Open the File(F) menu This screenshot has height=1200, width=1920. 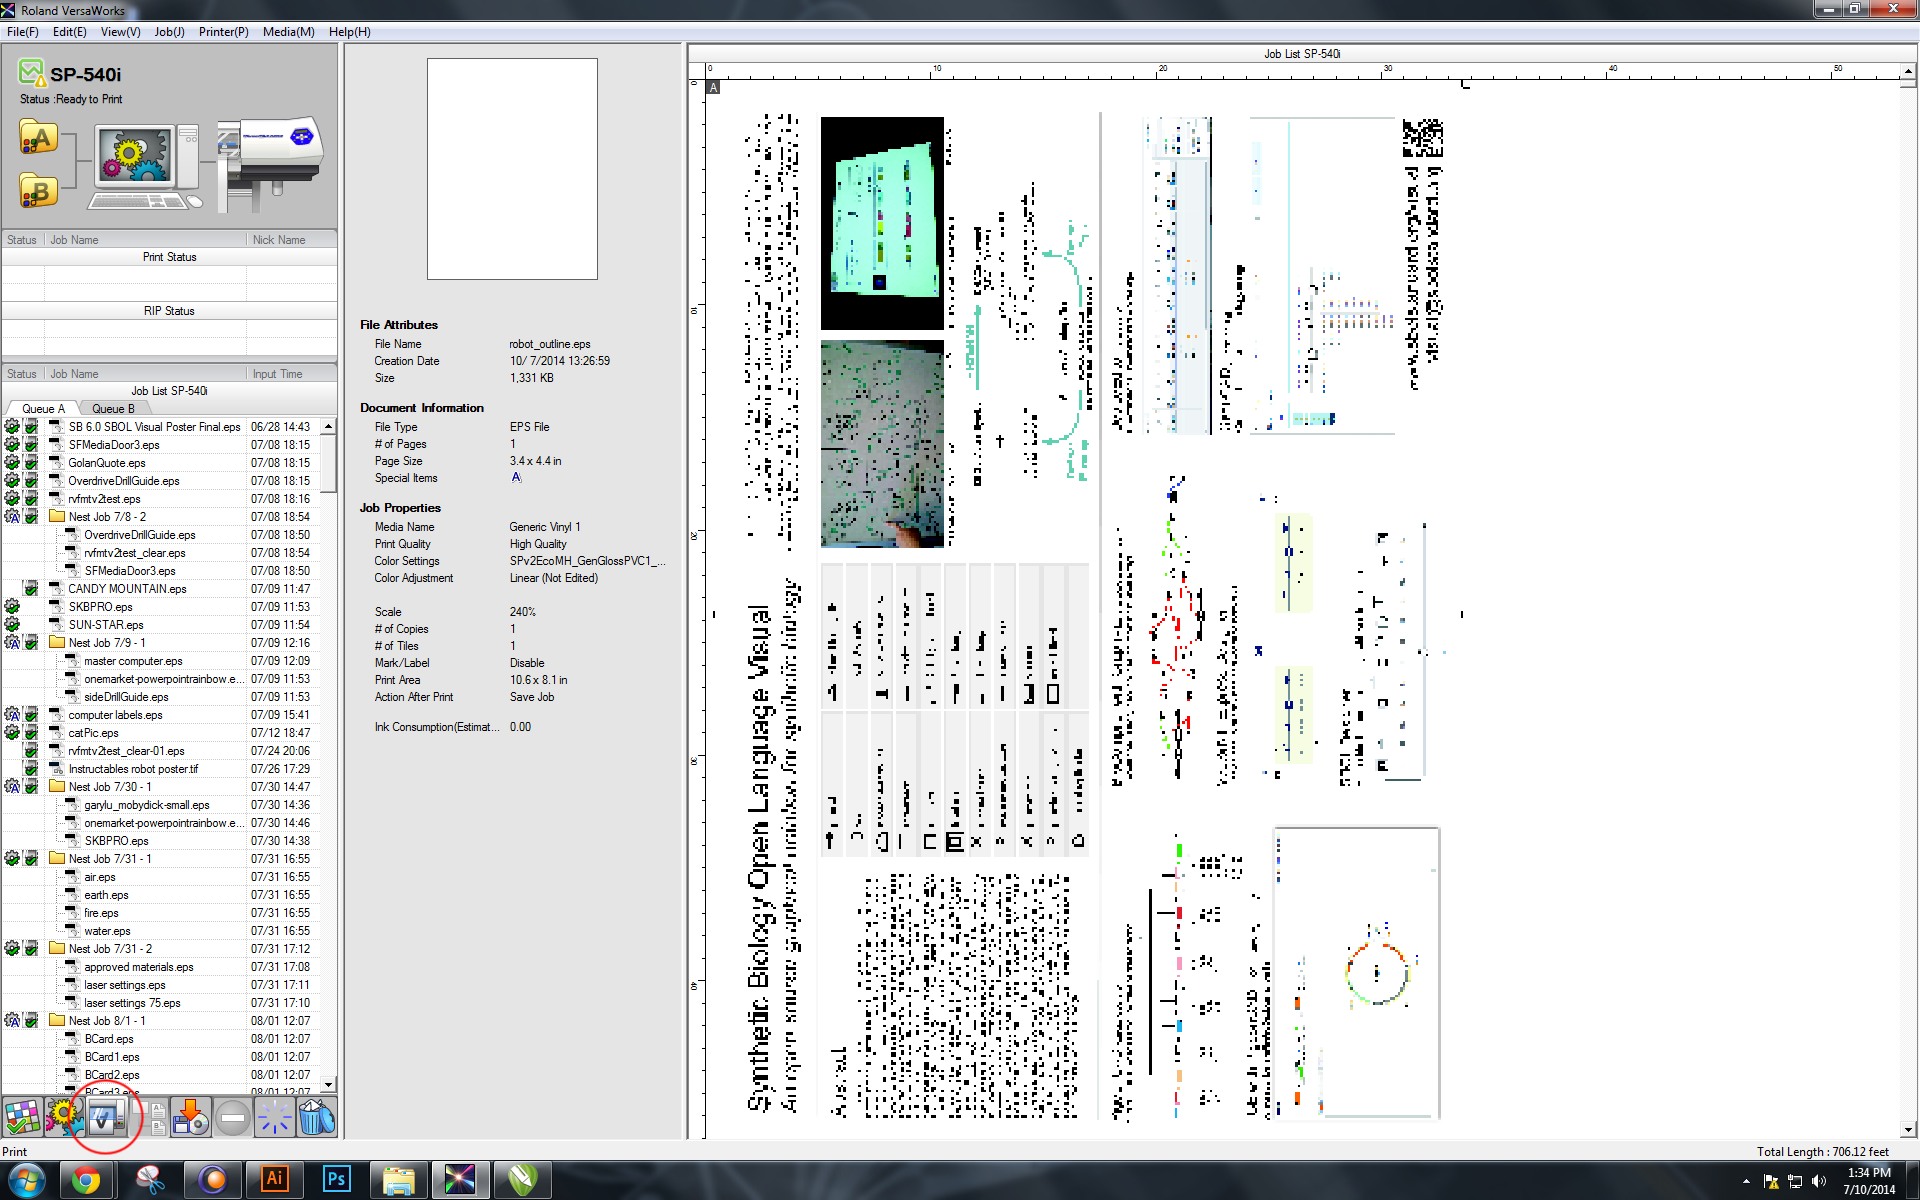[23, 32]
